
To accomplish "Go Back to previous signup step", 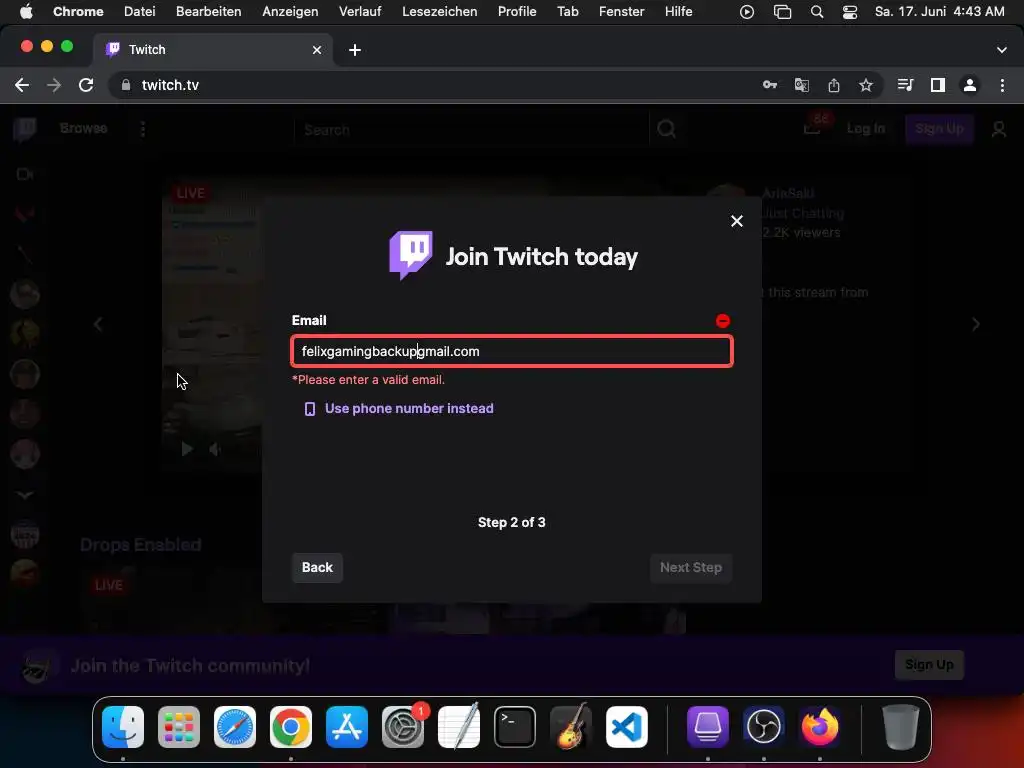I will (x=317, y=568).
